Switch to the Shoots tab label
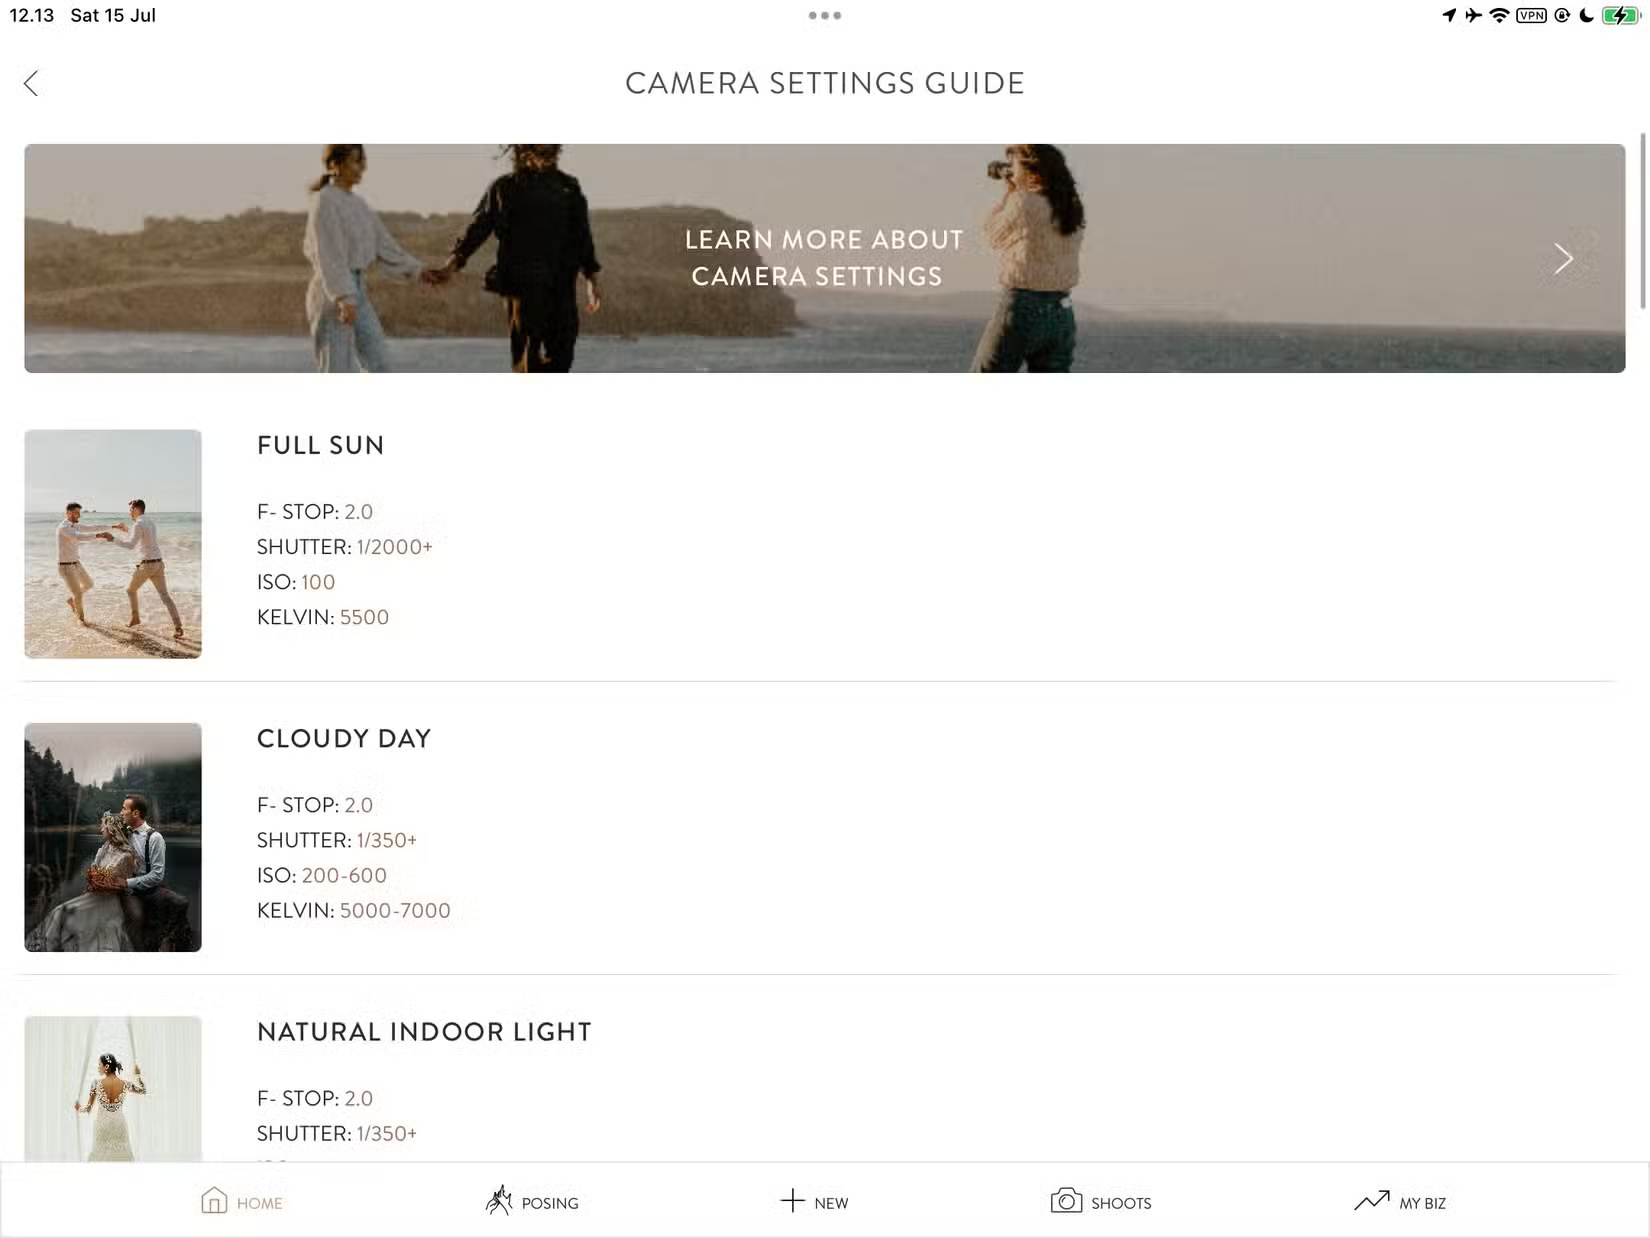 point(1121,1203)
